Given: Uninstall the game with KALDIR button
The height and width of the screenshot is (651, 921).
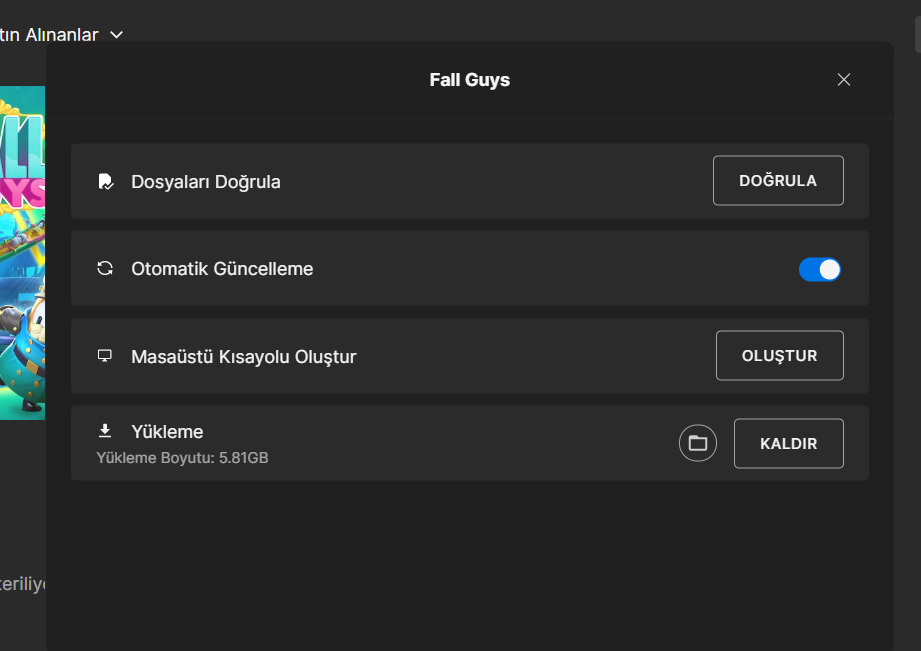Looking at the screenshot, I should pos(788,443).
